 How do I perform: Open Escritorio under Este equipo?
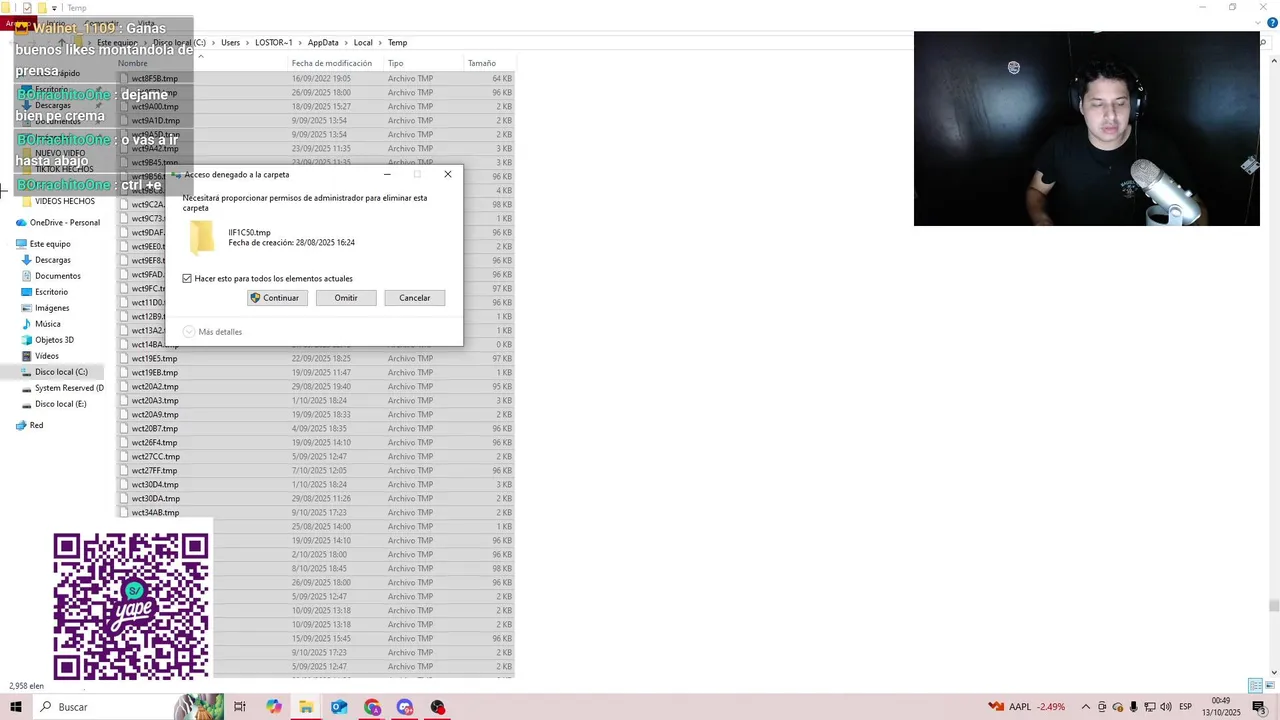(x=45, y=292)
